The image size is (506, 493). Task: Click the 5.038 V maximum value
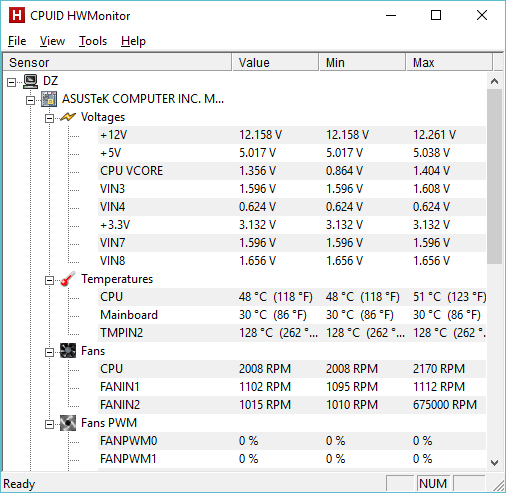click(x=431, y=153)
